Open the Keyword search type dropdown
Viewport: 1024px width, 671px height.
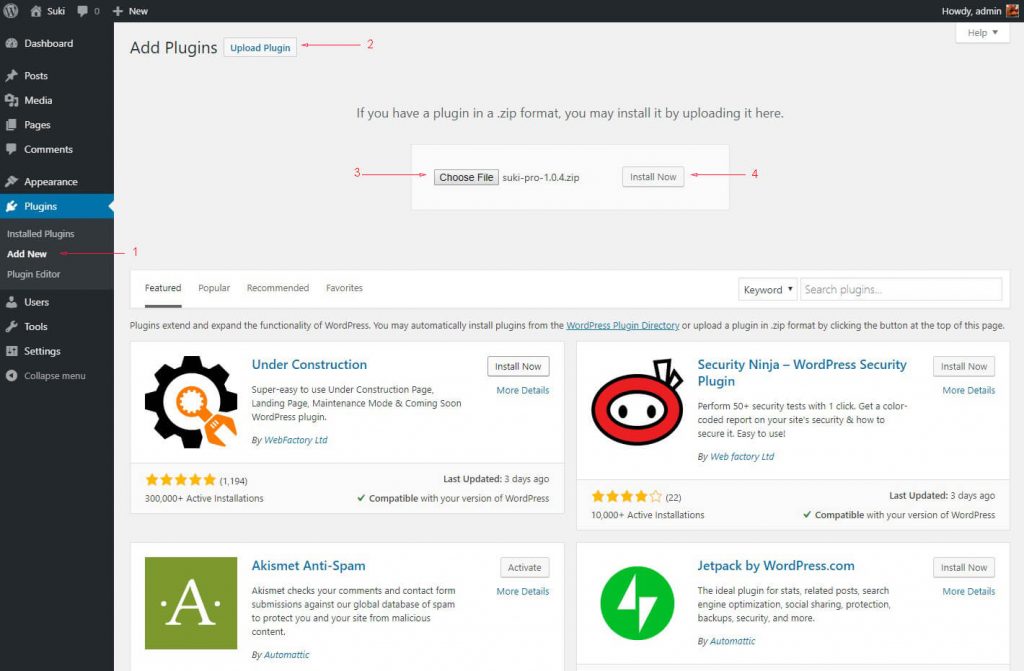[767, 289]
